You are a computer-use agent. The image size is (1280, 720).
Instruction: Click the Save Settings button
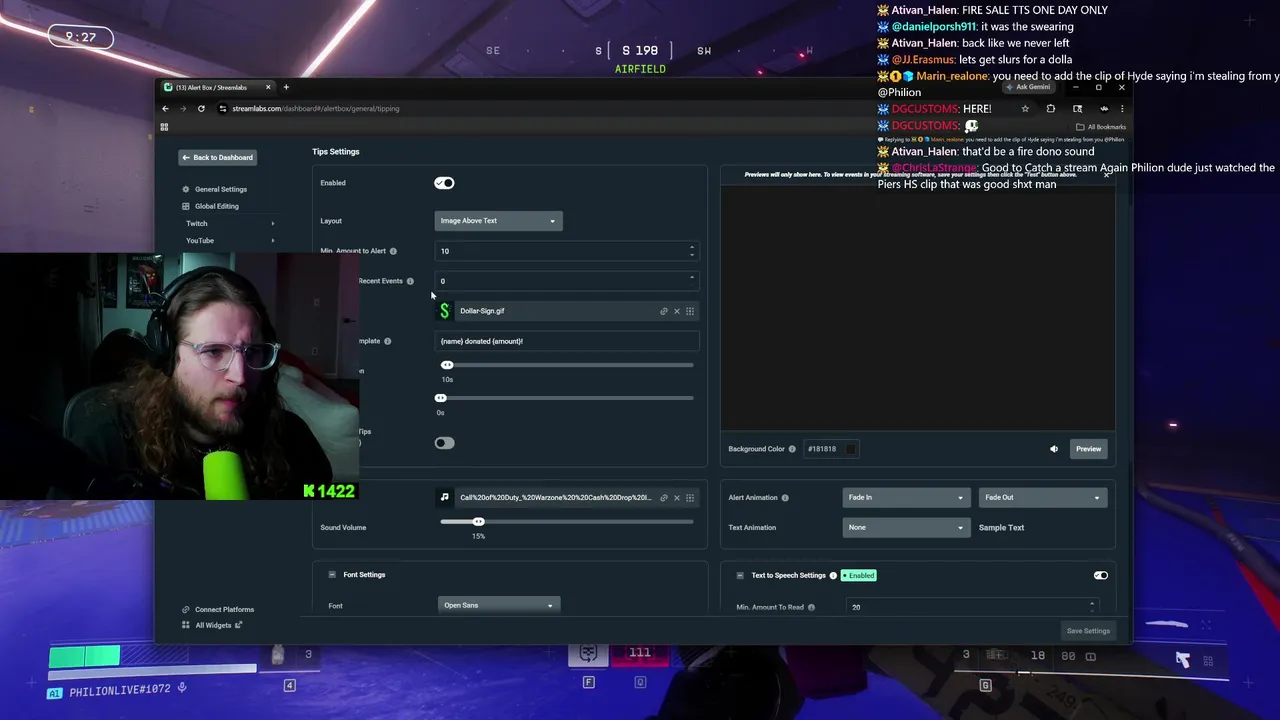click(1088, 631)
